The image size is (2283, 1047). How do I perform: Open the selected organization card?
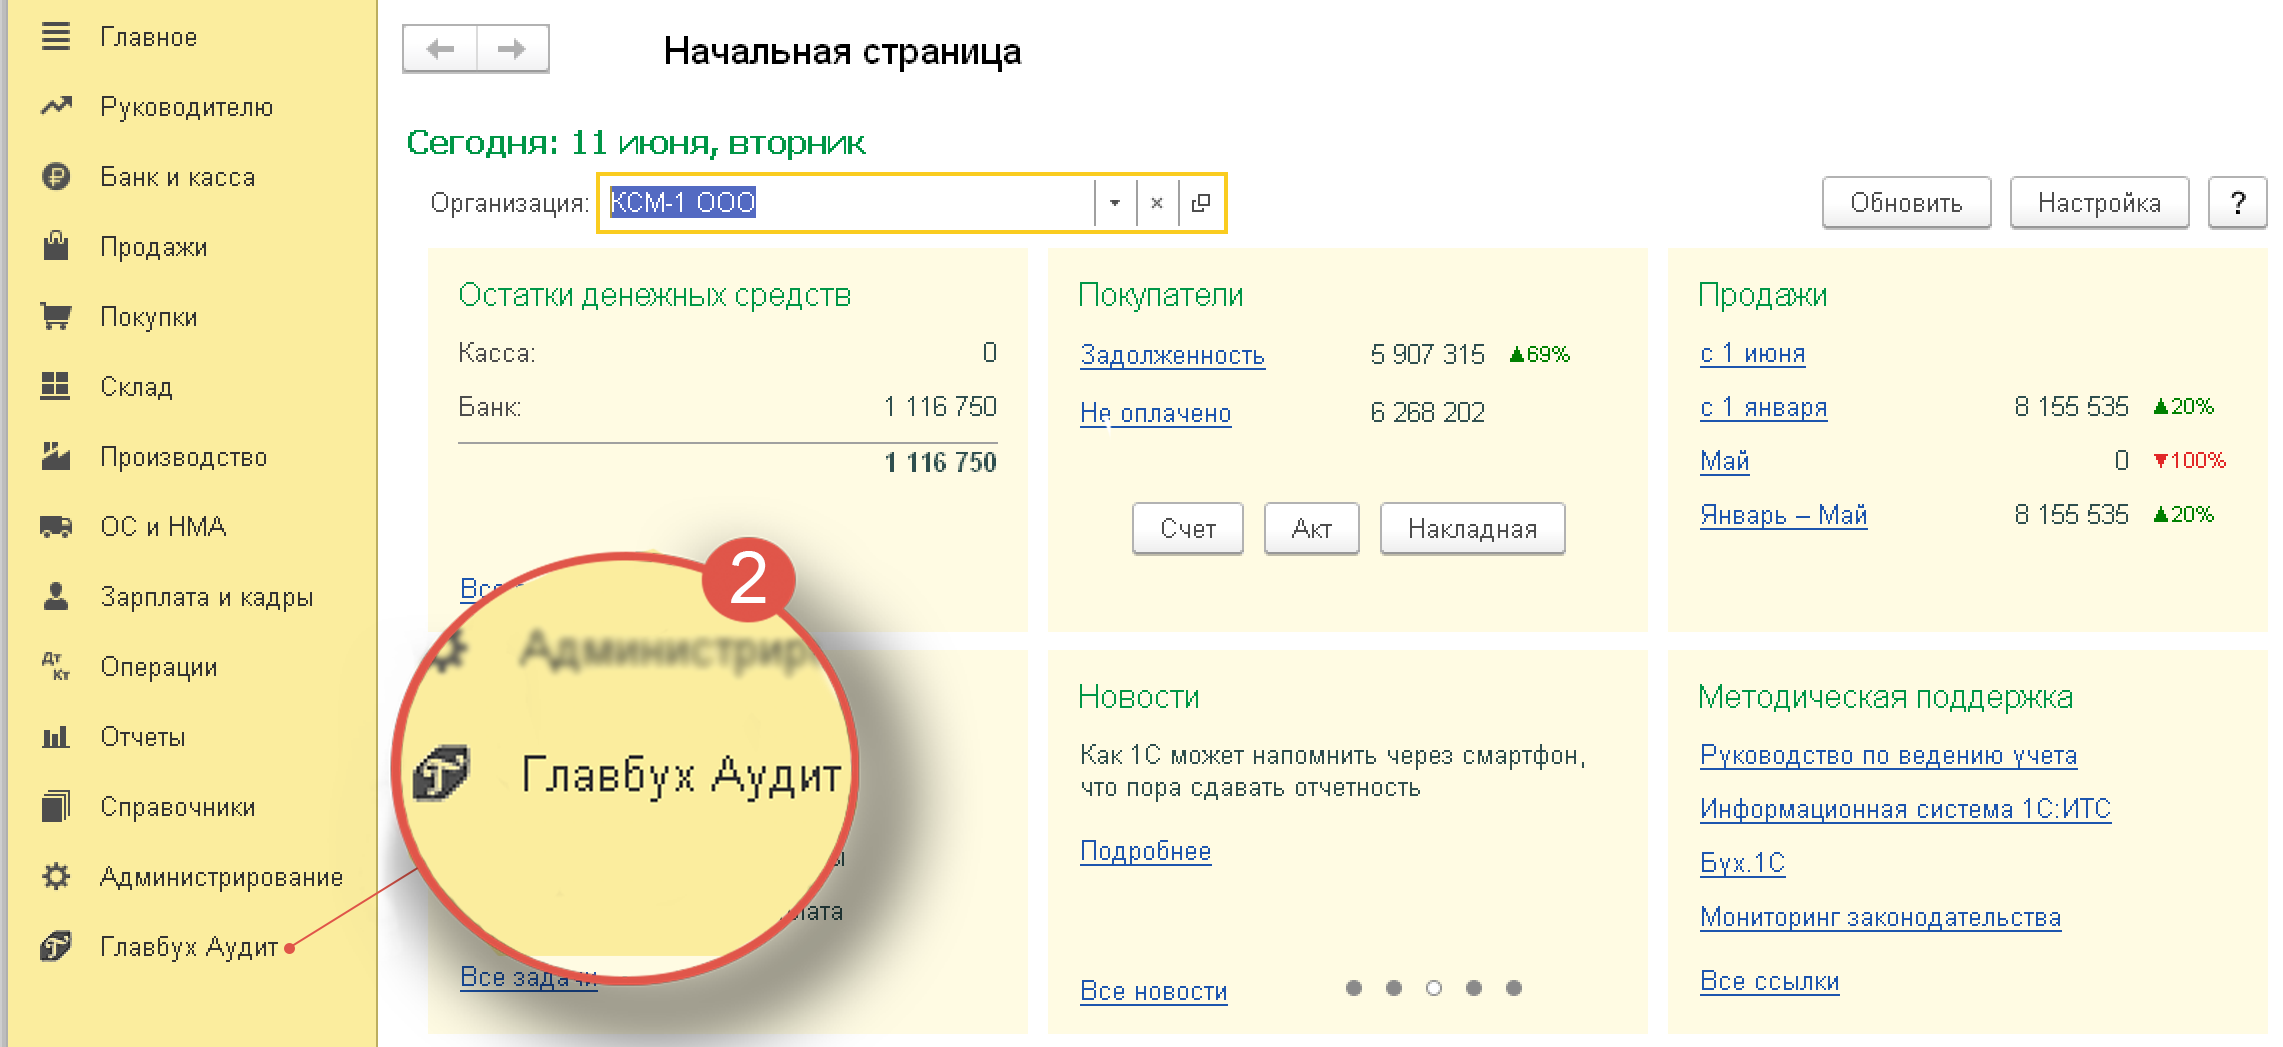[1201, 203]
